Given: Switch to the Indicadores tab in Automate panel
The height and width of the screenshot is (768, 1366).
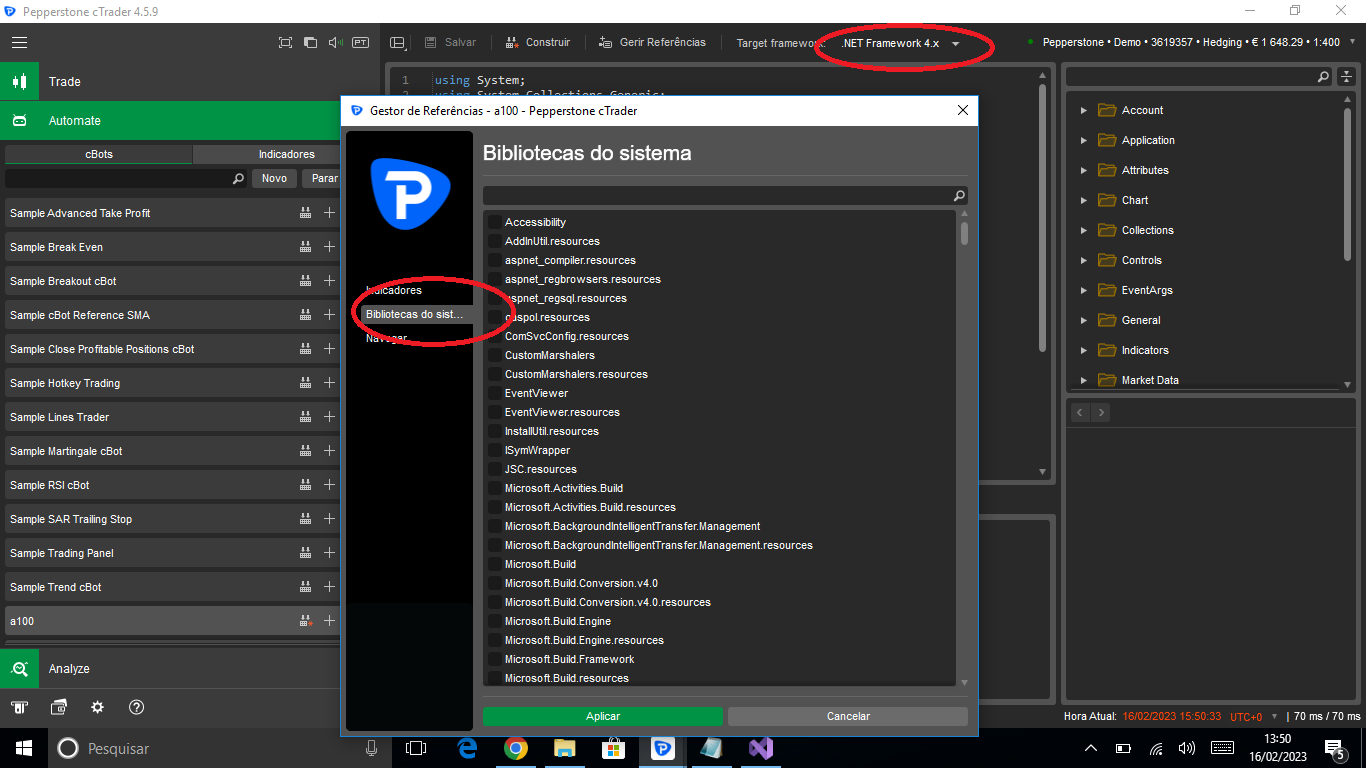Looking at the screenshot, I should coord(267,154).
